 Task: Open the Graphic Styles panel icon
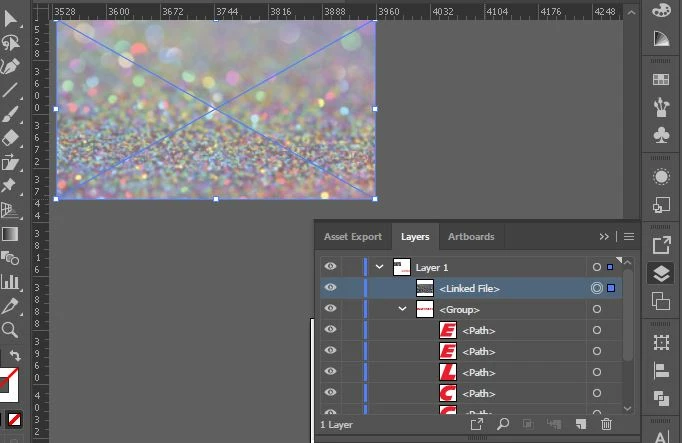pyautogui.click(x=661, y=204)
